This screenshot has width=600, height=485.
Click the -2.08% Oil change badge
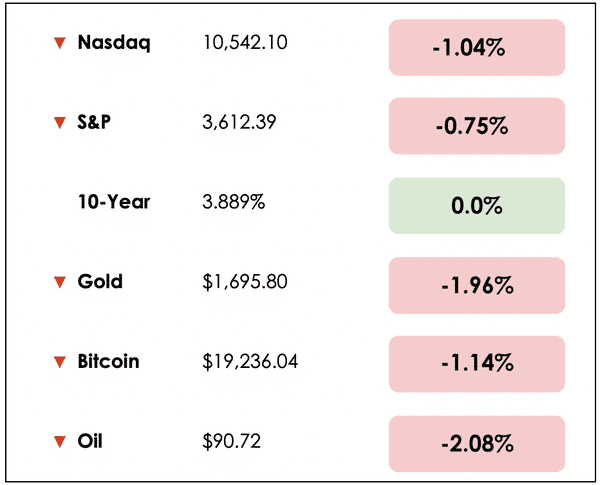click(477, 444)
